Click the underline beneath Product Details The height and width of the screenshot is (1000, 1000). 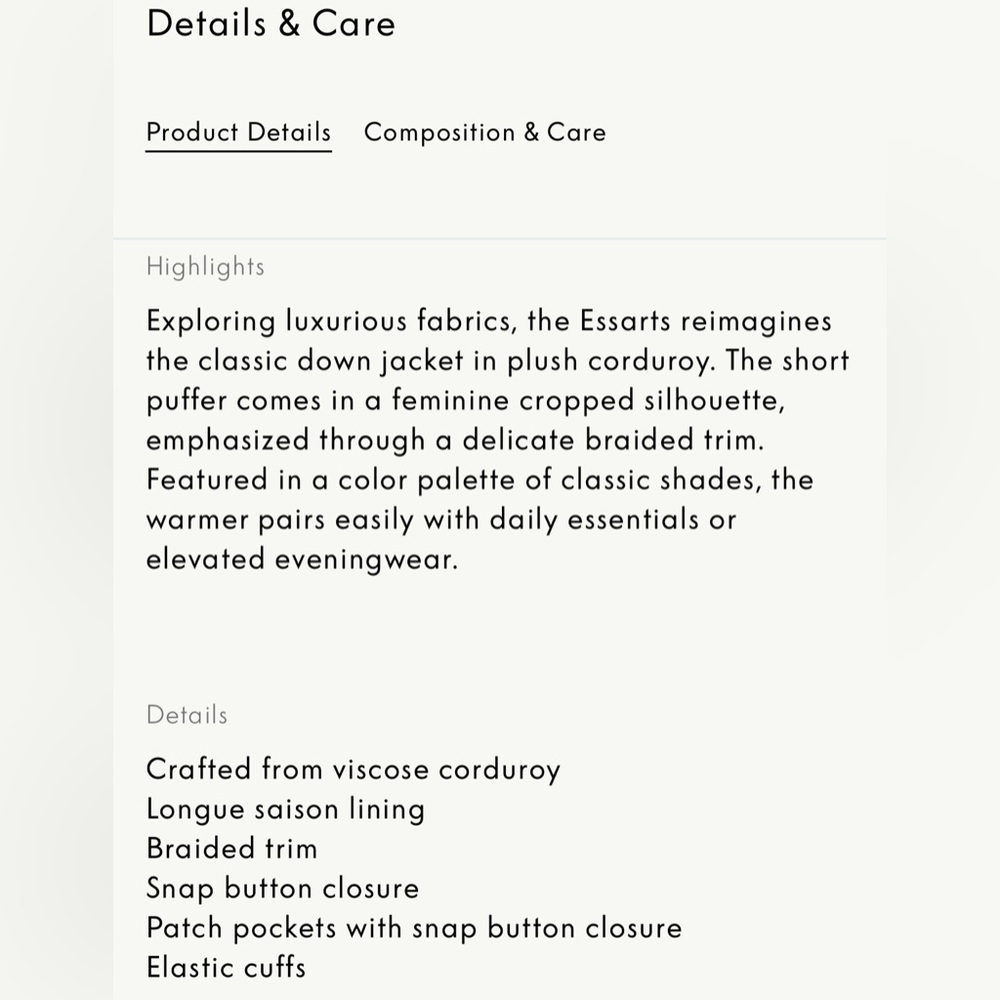coord(239,151)
